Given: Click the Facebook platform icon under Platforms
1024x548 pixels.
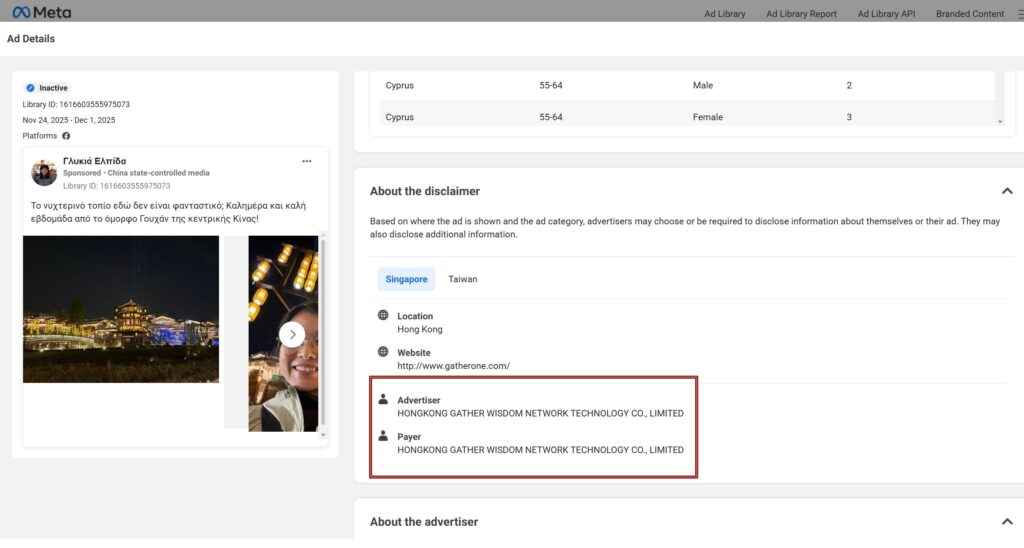Looking at the screenshot, I should click(66, 136).
